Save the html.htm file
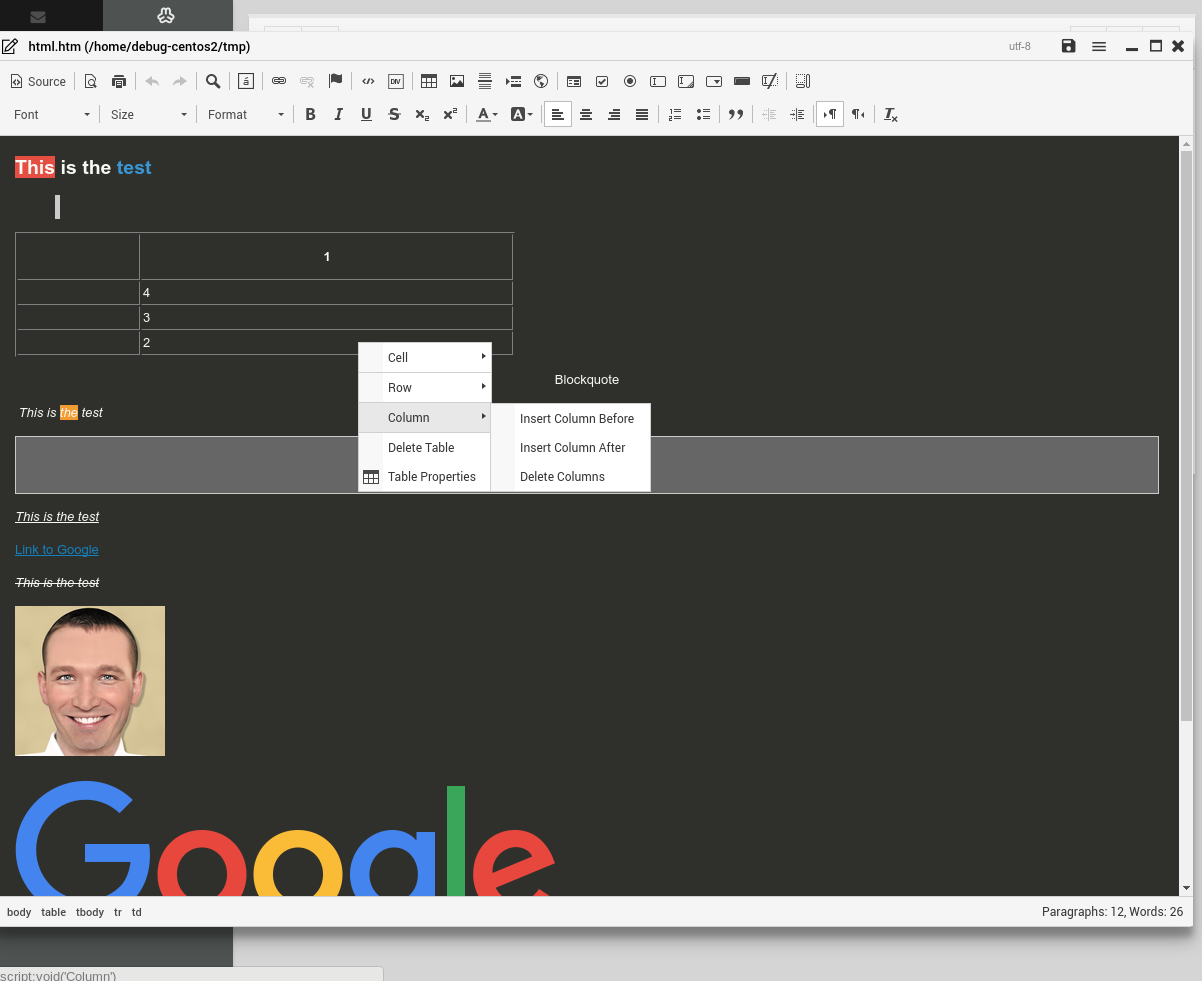 [1068, 46]
